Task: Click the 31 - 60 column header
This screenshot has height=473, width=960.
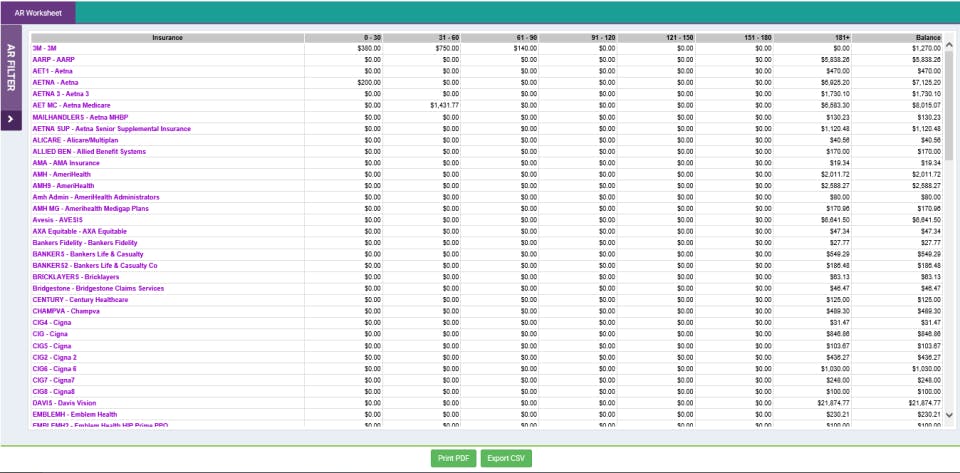Action: pyautogui.click(x=422, y=38)
